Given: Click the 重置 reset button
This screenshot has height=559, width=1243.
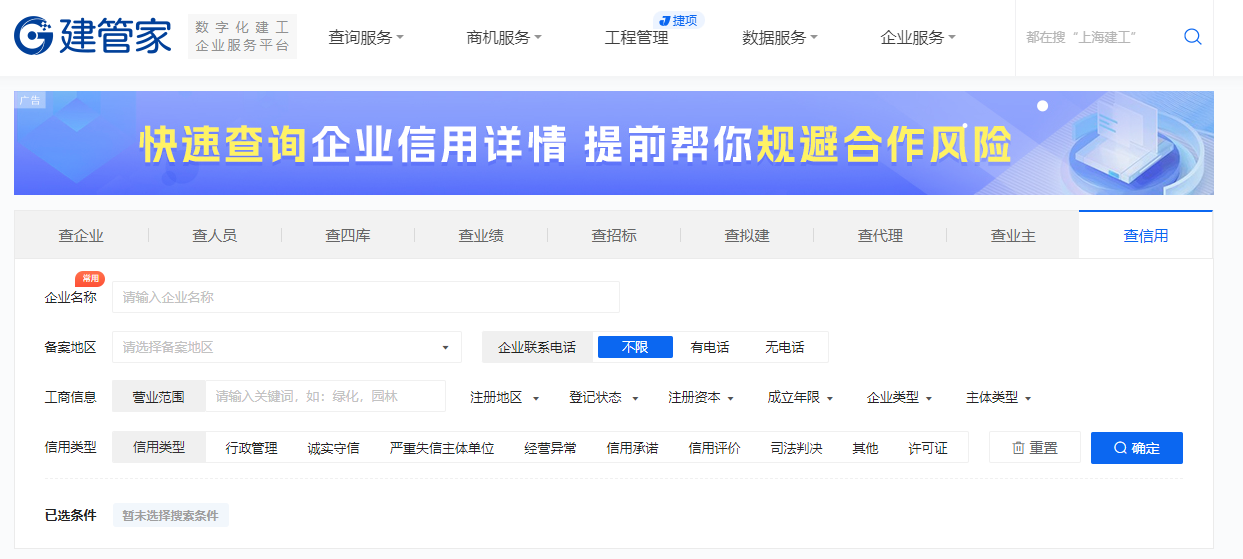Looking at the screenshot, I should click(x=1035, y=448).
